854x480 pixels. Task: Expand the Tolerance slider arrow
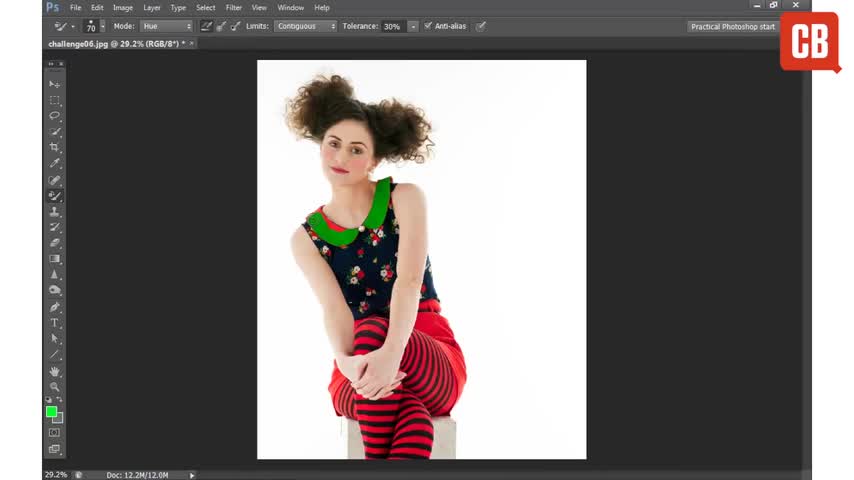click(413, 26)
